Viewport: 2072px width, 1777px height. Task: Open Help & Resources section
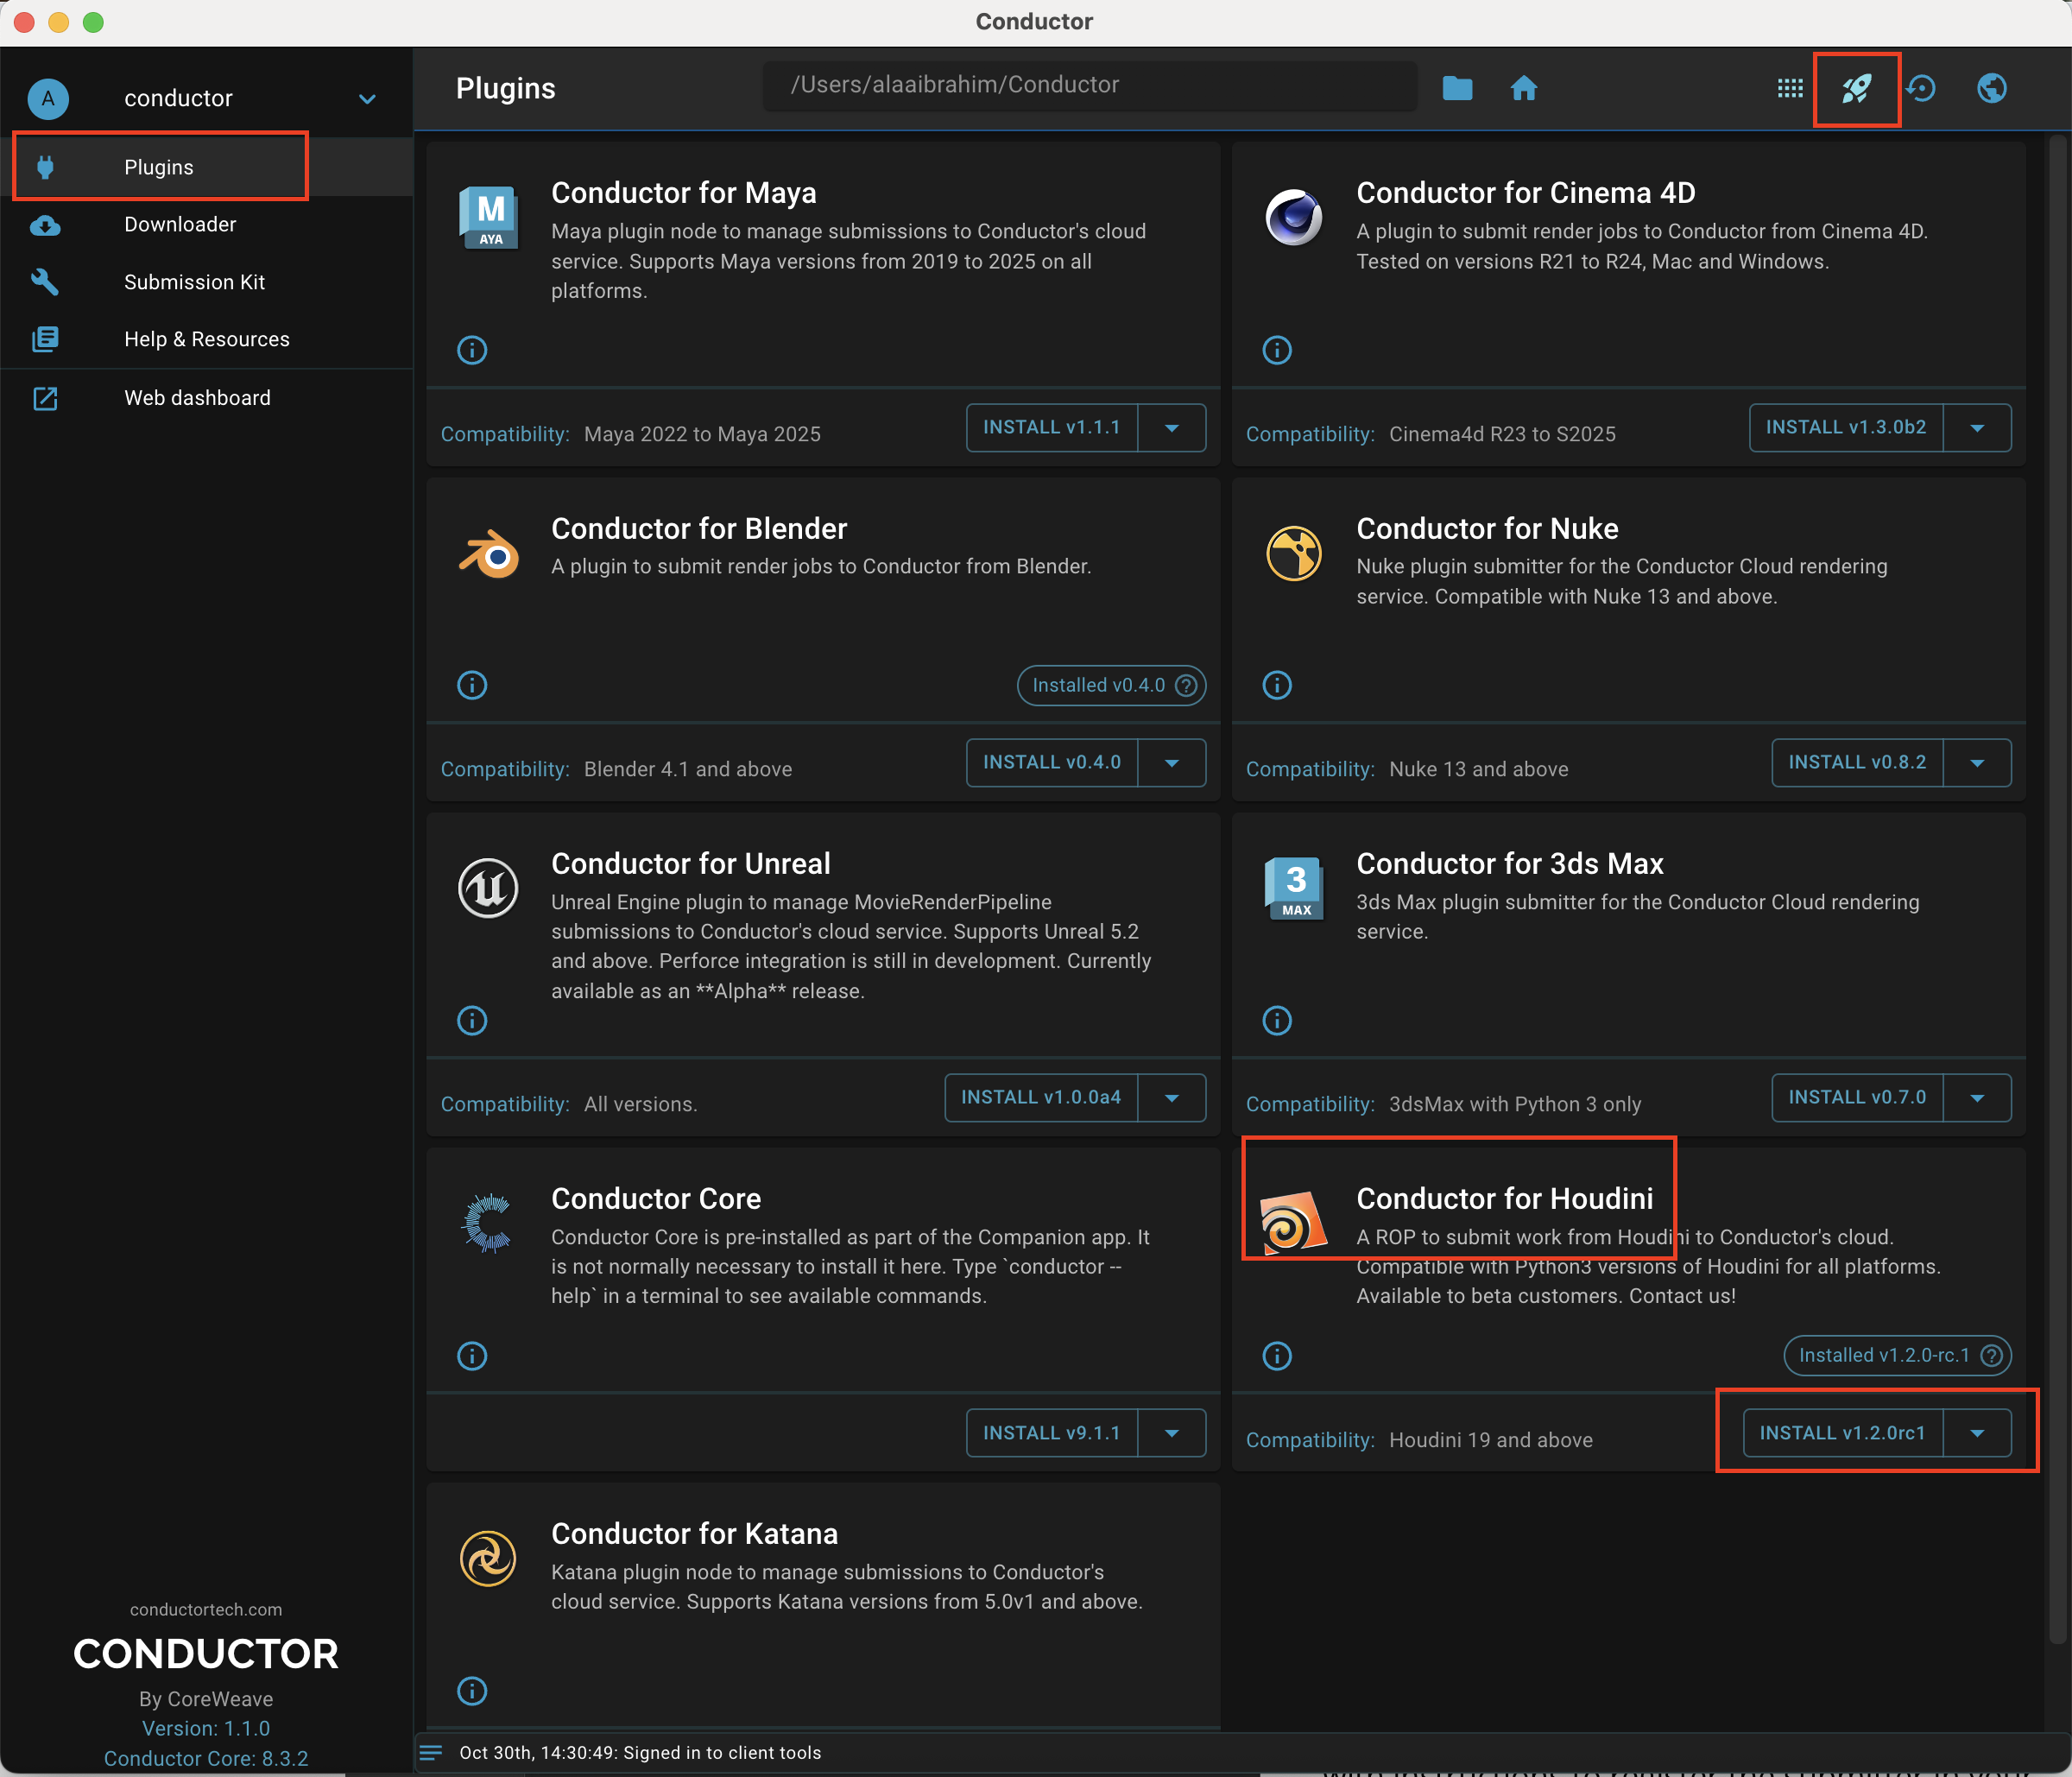pos(206,340)
